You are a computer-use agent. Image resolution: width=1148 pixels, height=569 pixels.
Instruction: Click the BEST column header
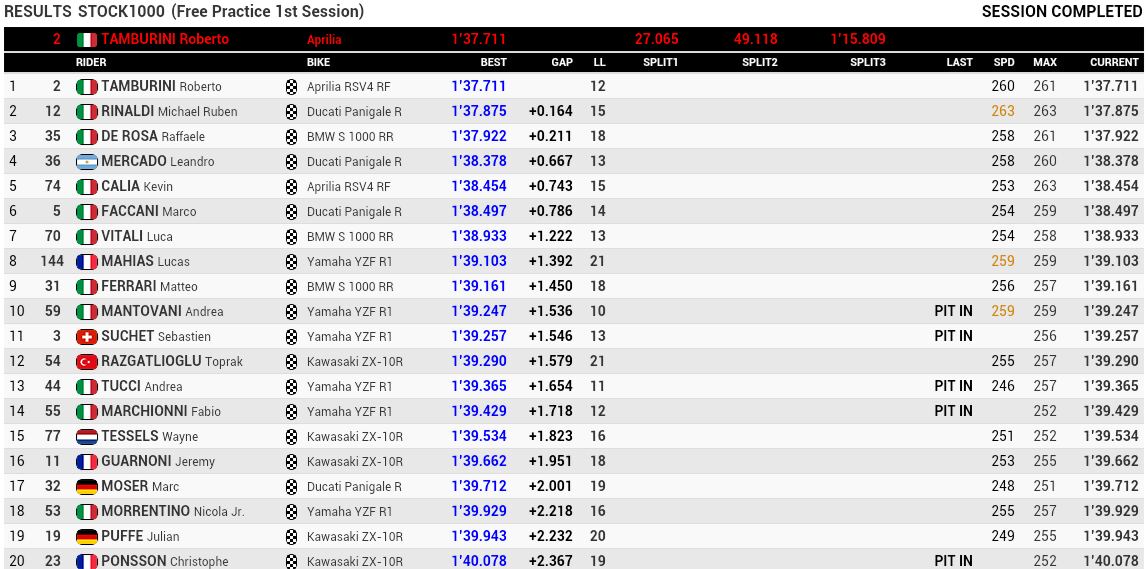tap(493, 62)
